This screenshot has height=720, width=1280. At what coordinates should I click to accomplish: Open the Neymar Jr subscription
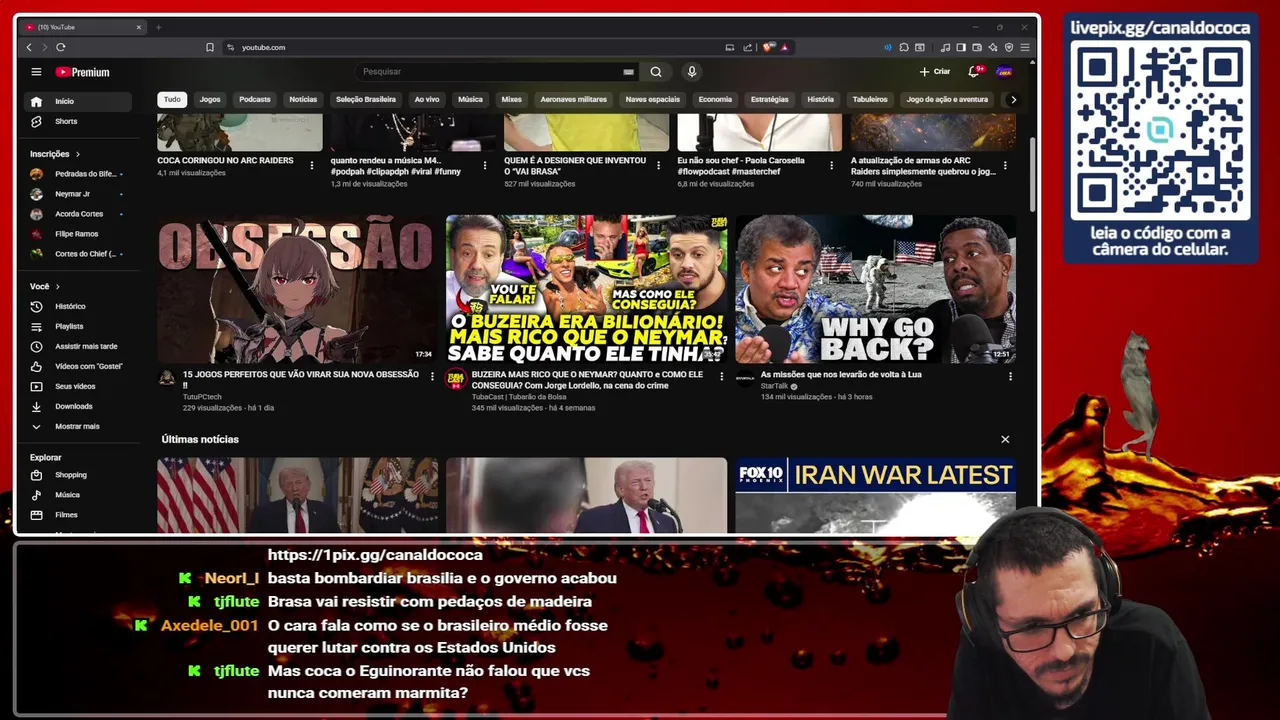coord(78,194)
